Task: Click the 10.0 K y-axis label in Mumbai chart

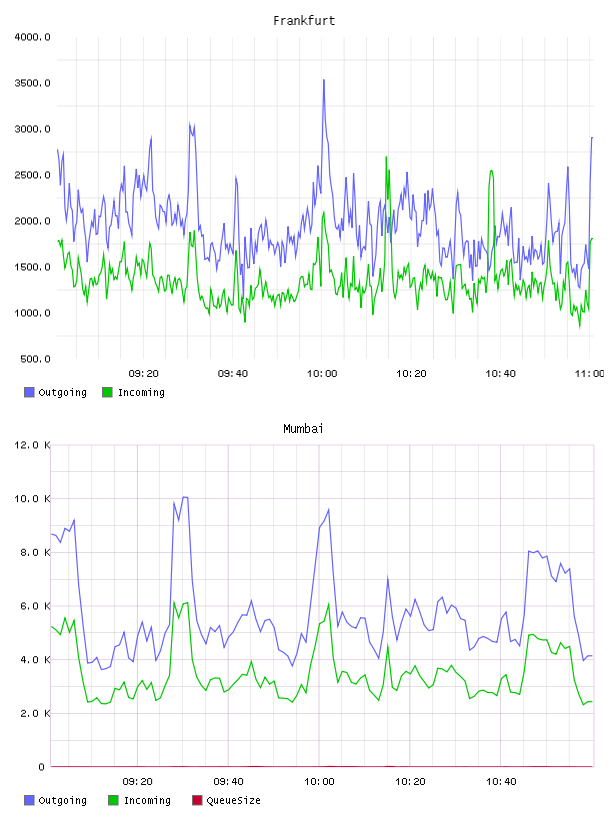Action: [x=32, y=499]
